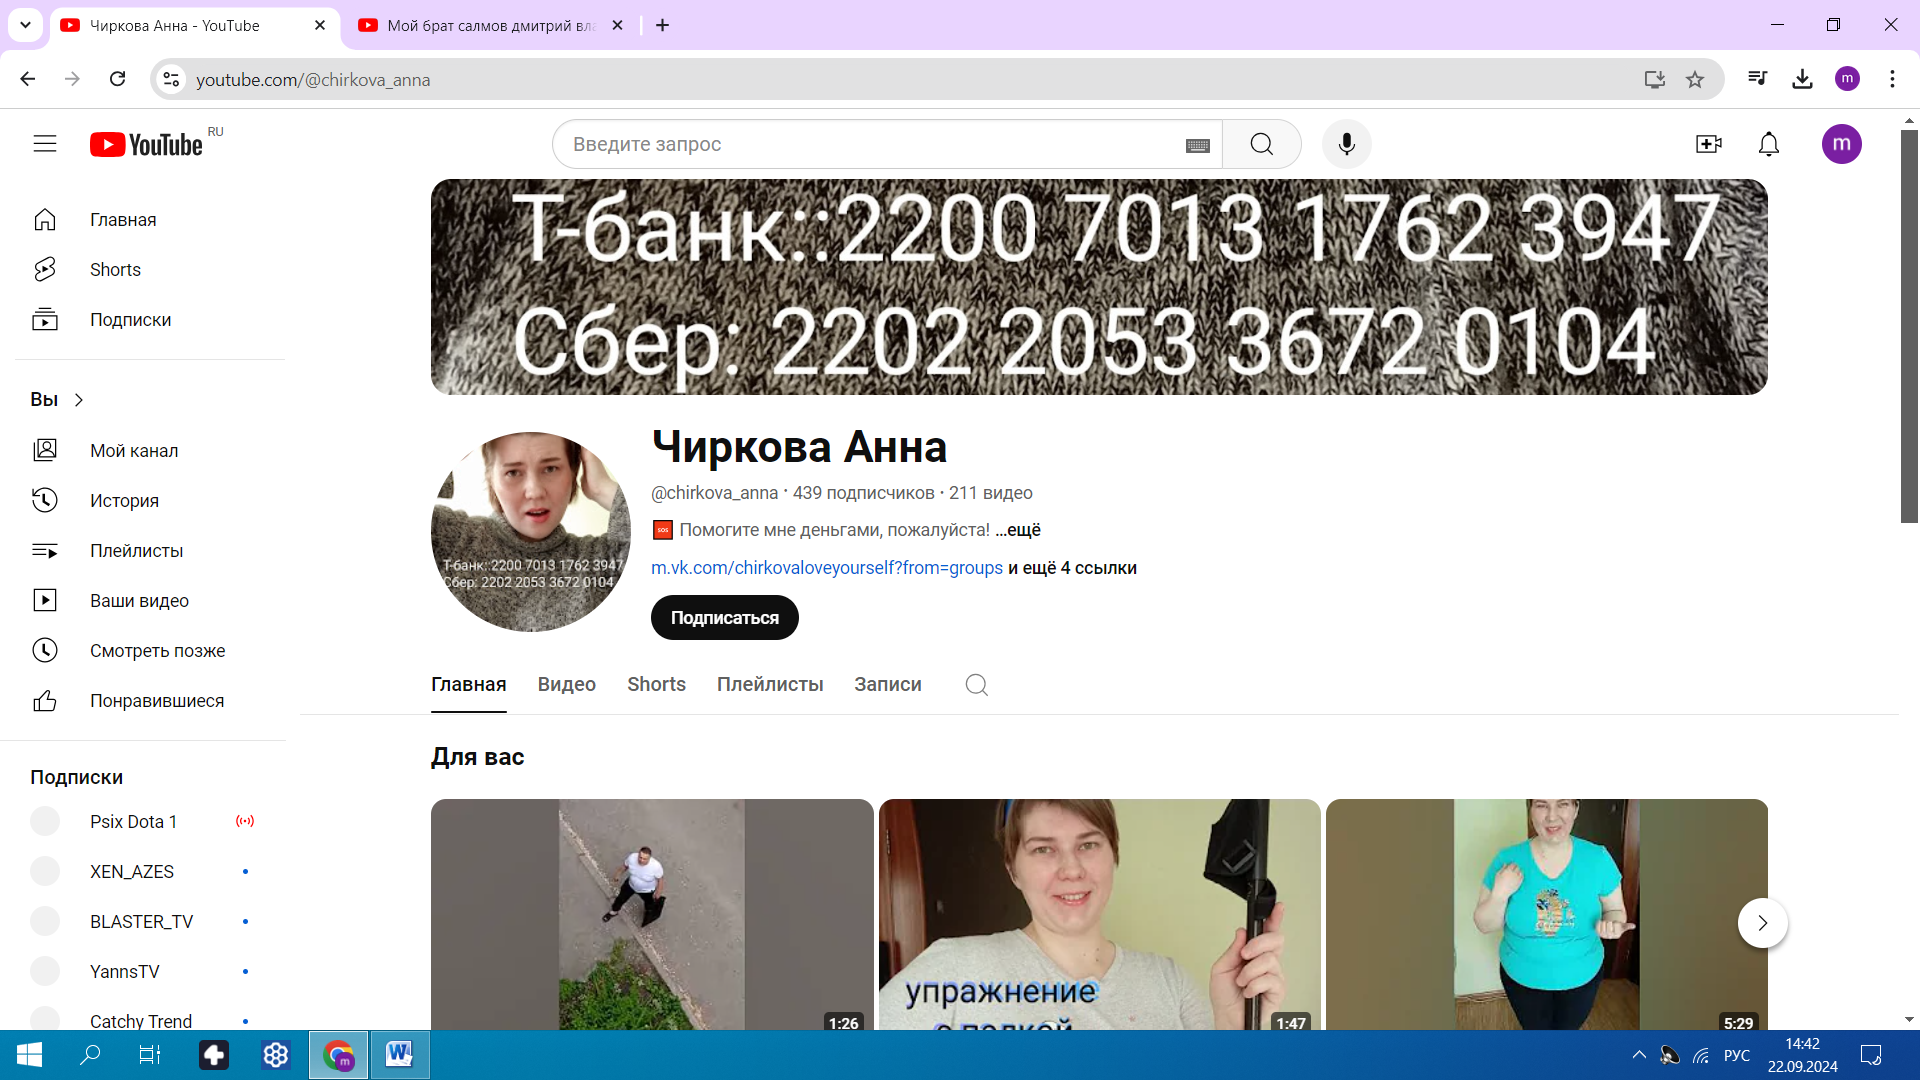
Task: Click the search magnifier button
Action: (x=1261, y=144)
